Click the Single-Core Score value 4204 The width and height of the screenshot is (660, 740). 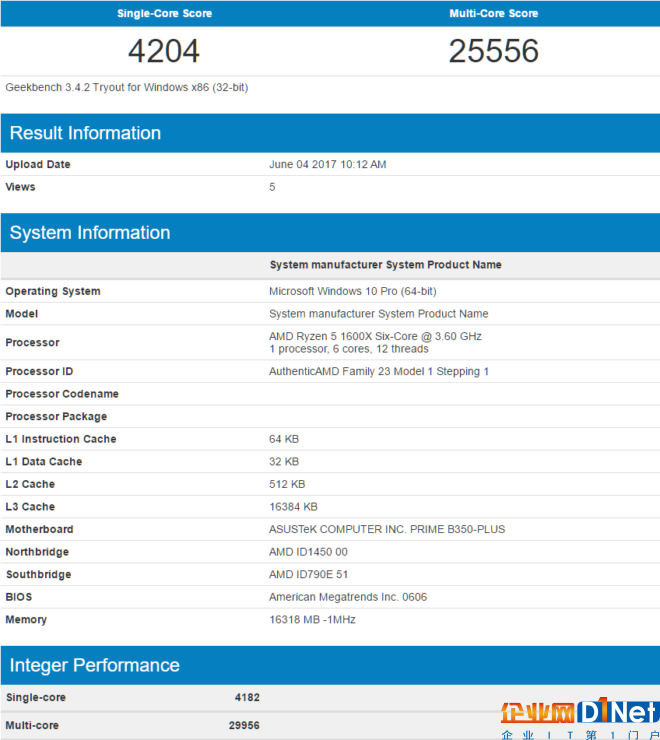click(164, 51)
